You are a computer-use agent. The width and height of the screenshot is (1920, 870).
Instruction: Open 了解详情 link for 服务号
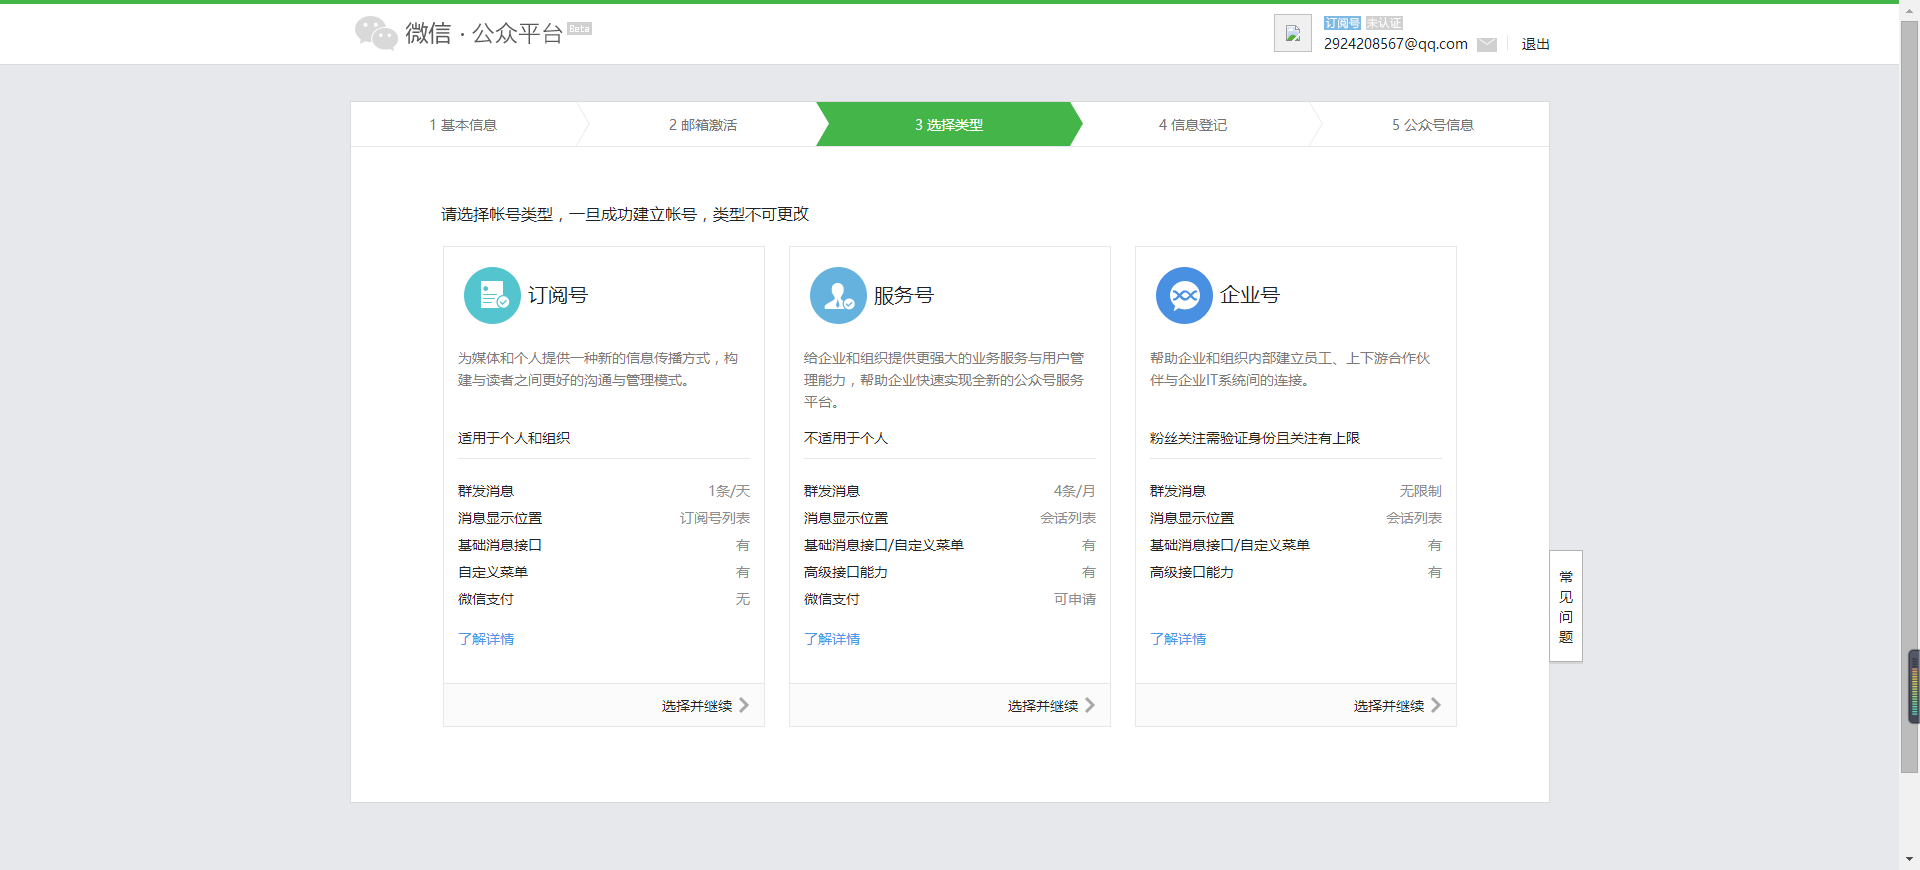pos(832,639)
